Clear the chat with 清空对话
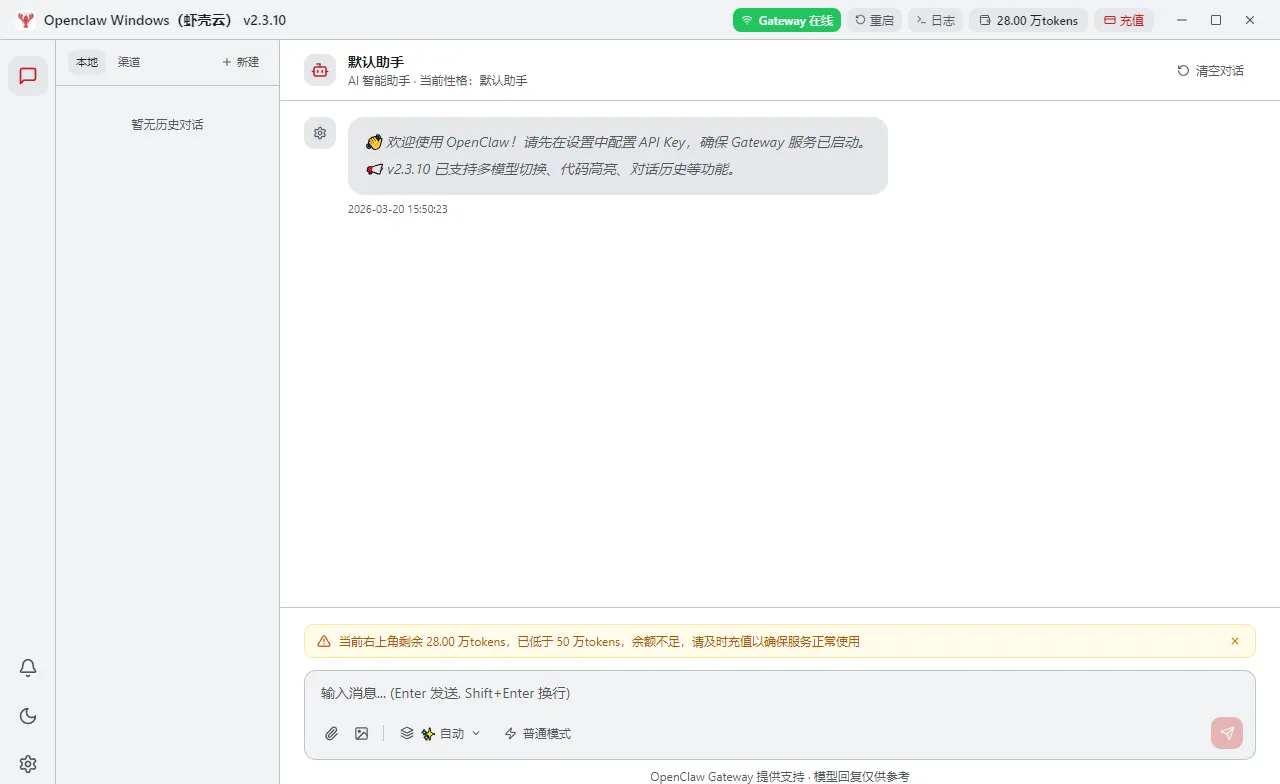Screen dimensions: 1280x784 (x=1211, y=71)
